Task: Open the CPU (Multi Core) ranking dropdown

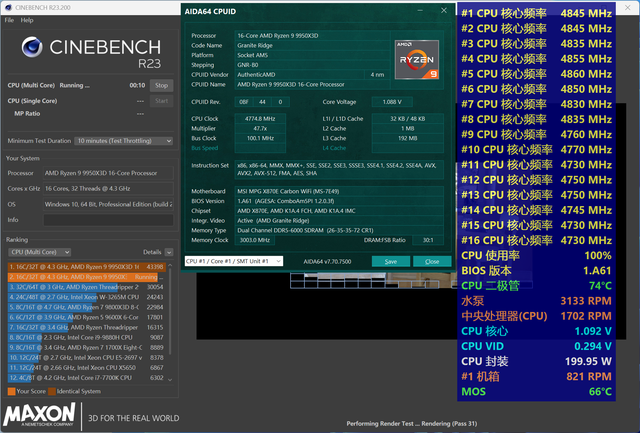Action: click(x=39, y=252)
